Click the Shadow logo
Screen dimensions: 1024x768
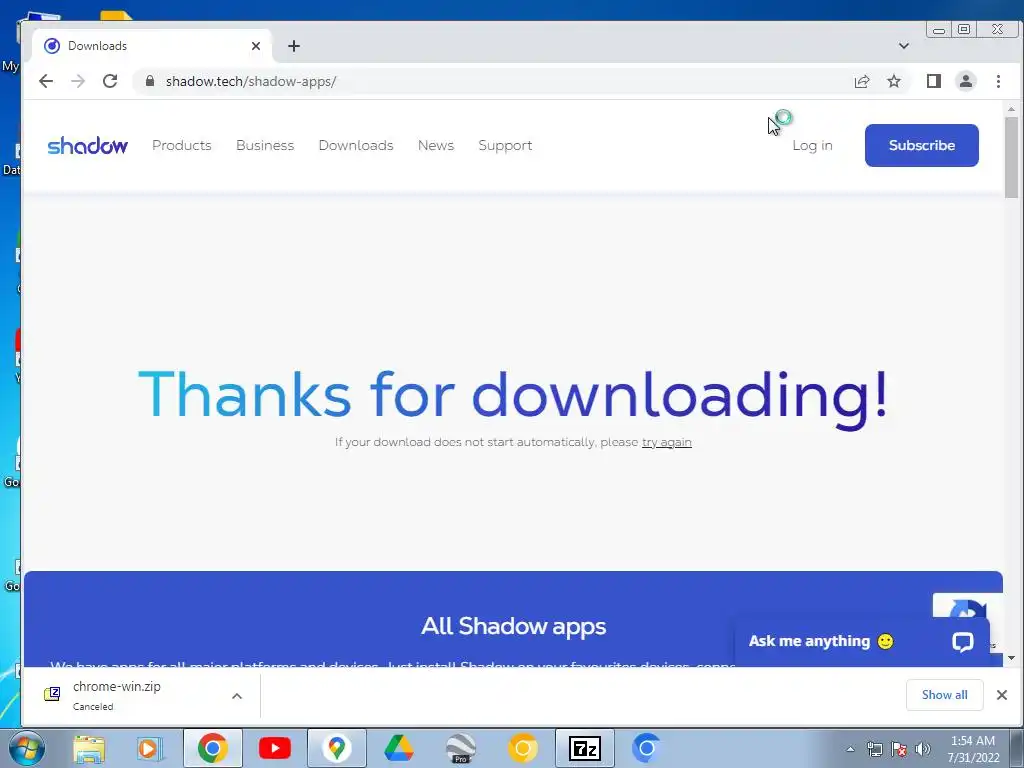click(88, 145)
